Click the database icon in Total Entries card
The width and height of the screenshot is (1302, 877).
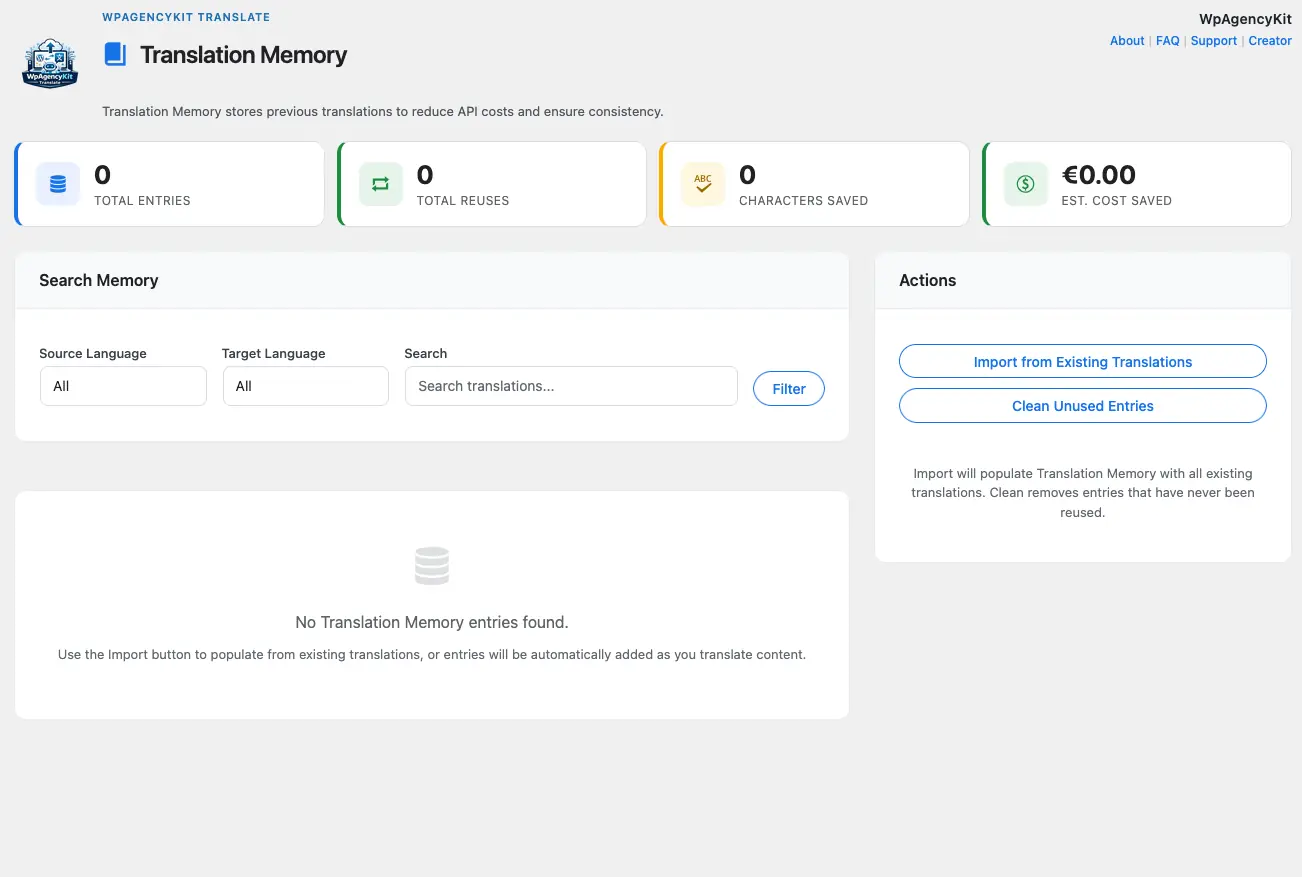[x=58, y=184]
